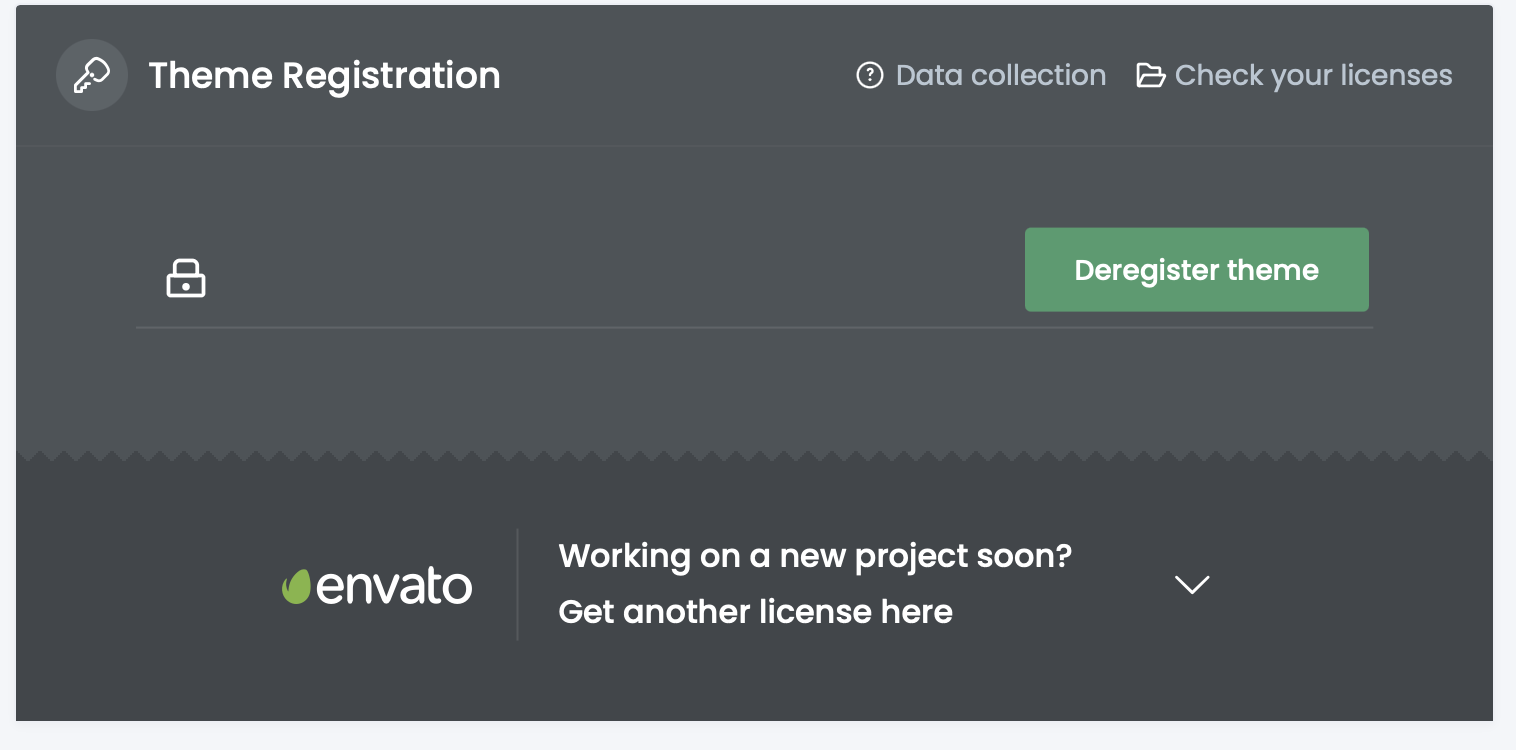The image size is (1516, 750).
Task: Open the Check your licenses link
Action: coord(1313,75)
